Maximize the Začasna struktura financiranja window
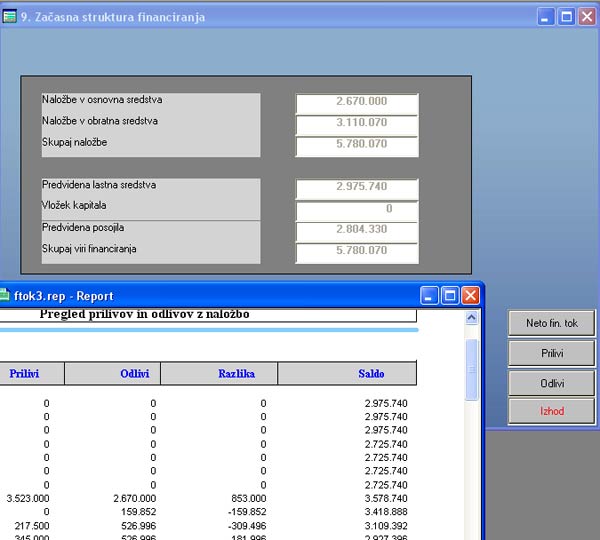600x540 pixels. coord(566,16)
